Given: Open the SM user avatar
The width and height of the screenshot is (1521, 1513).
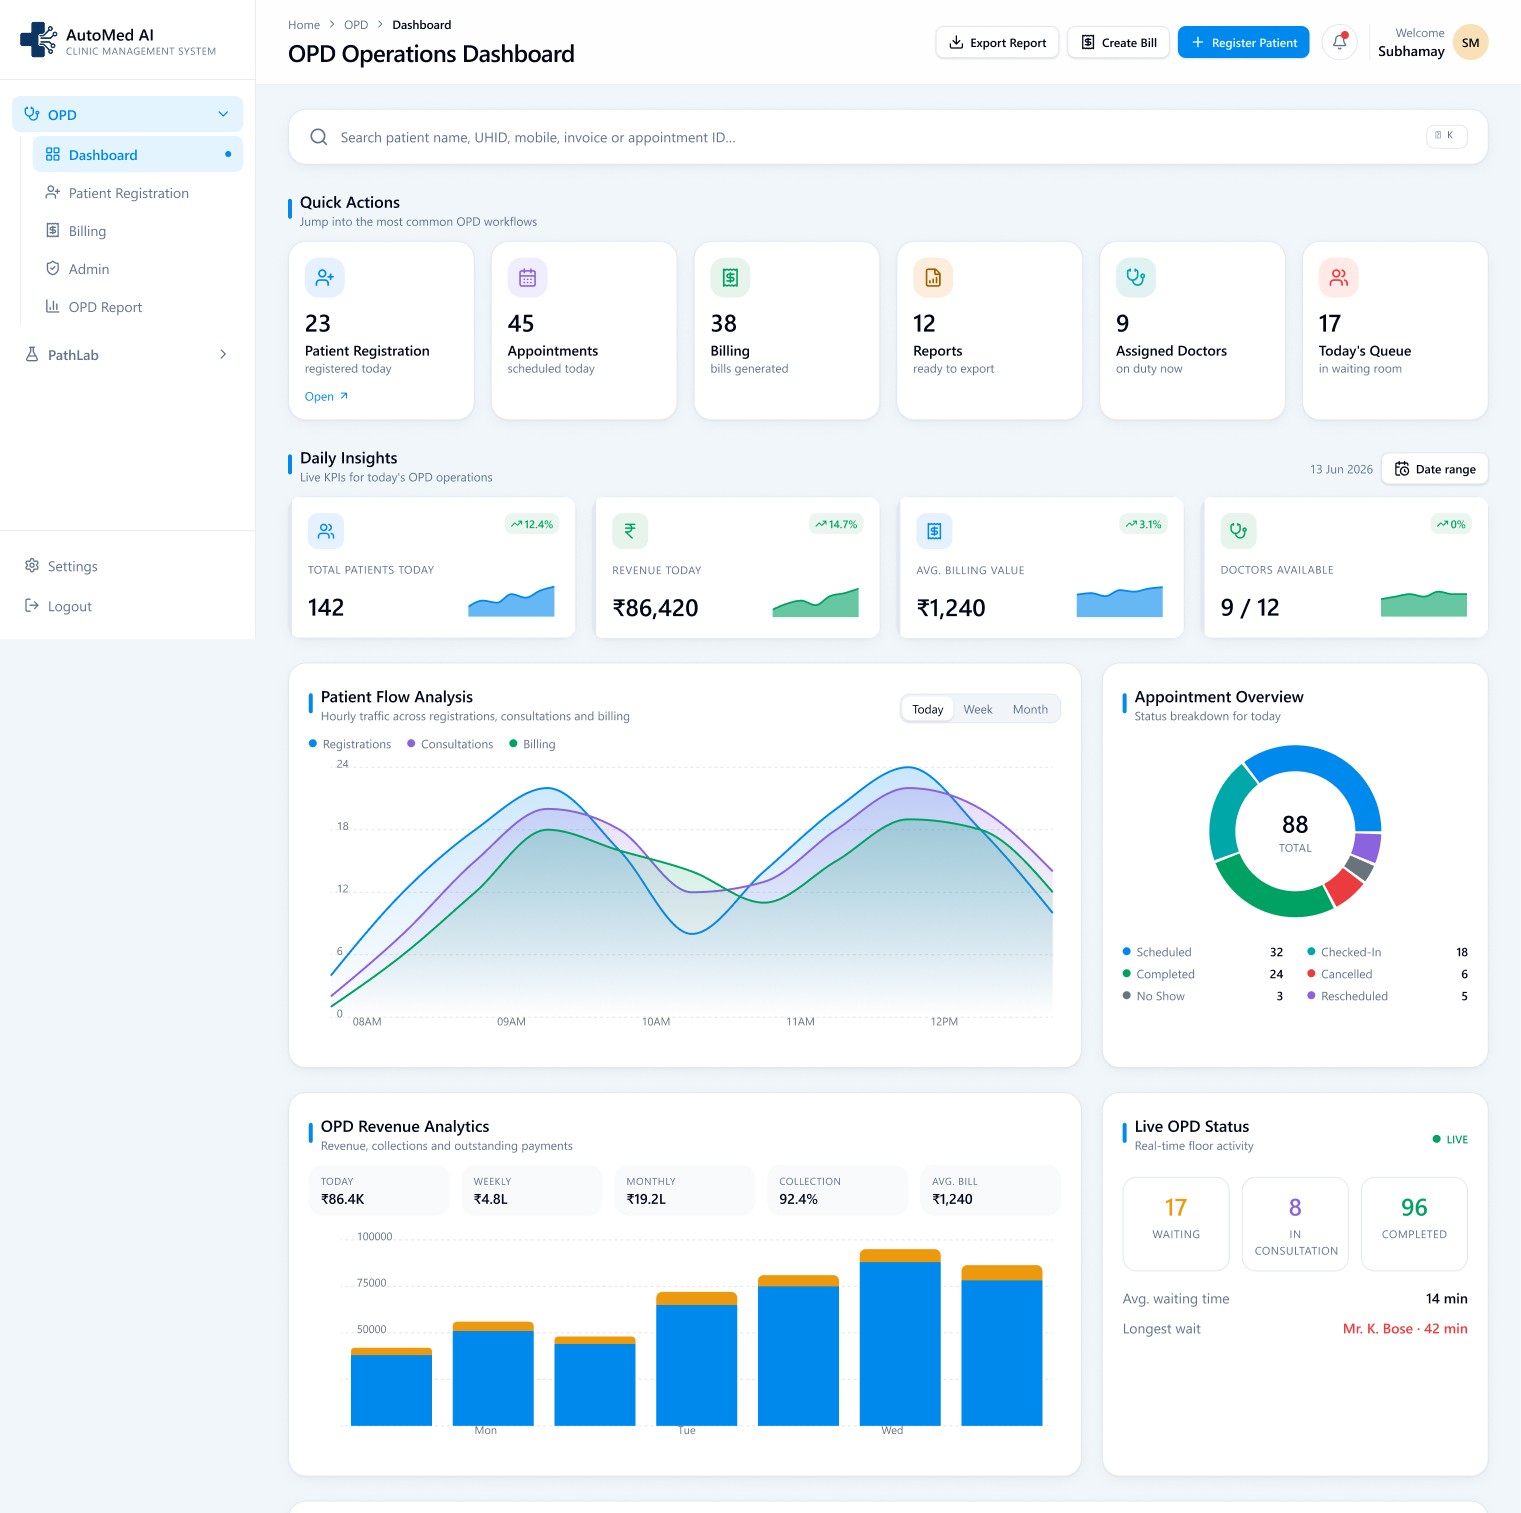Looking at the screenshot, I should (1470, 42).
